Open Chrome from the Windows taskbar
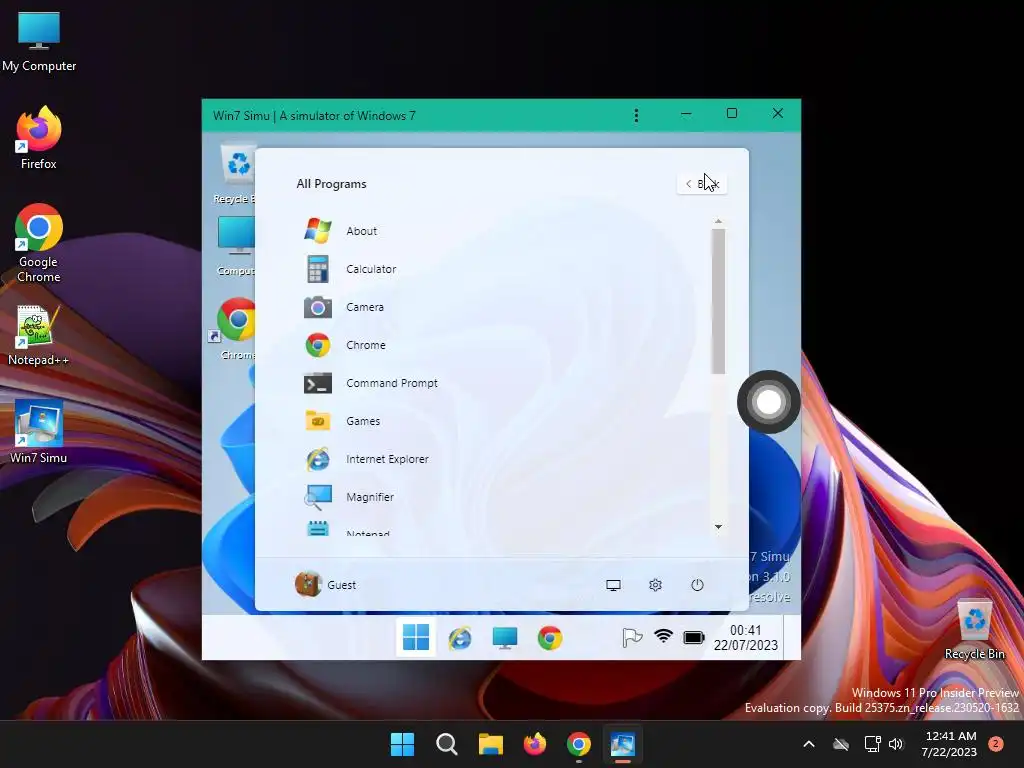This screenshot has height=768, width=1024. point(579,744)
